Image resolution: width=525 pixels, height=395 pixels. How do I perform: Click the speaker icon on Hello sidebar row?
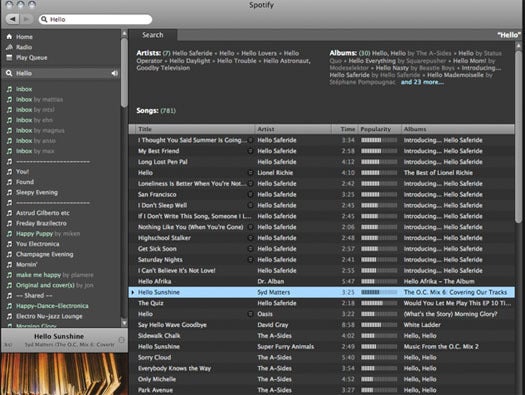click(x=115, y=73)
